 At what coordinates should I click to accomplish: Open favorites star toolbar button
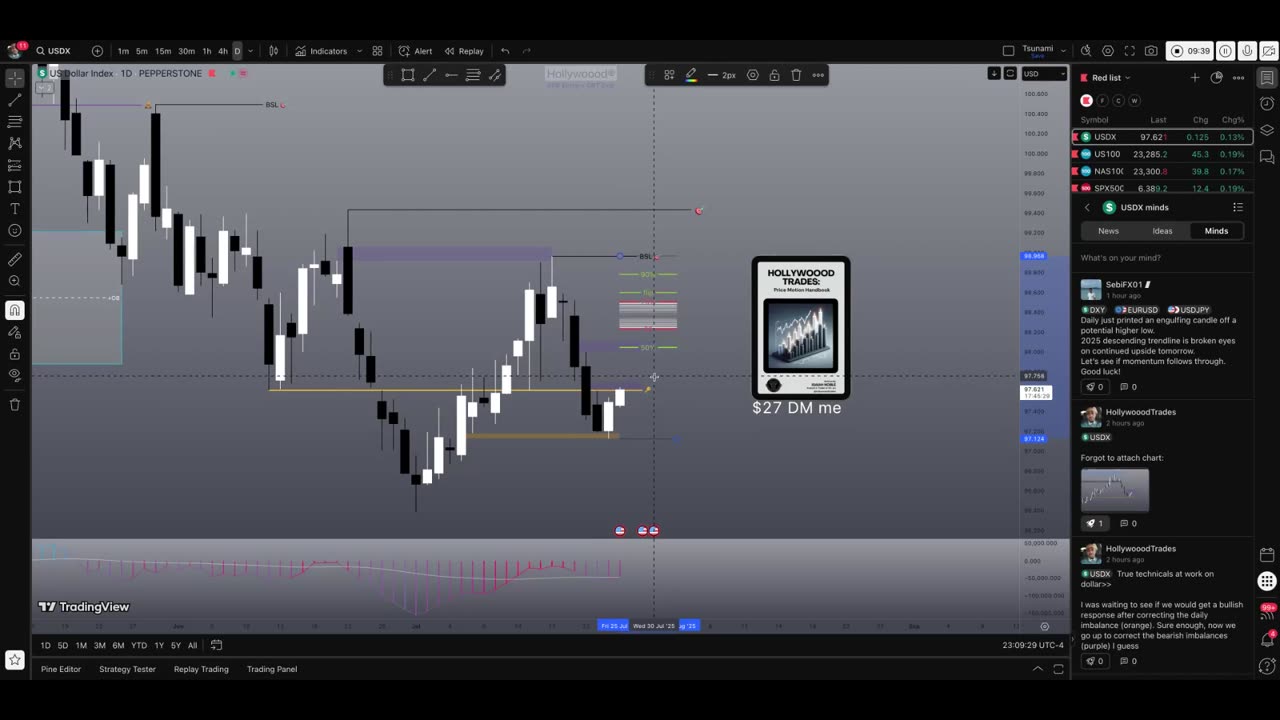(x=15, y=660)
